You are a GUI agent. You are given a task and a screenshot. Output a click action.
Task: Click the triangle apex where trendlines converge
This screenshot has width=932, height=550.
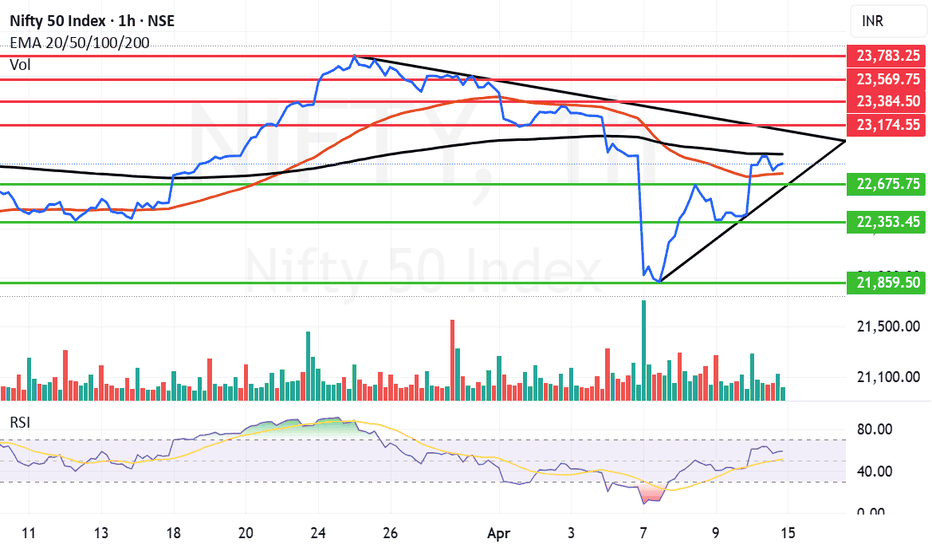point(844,141)
